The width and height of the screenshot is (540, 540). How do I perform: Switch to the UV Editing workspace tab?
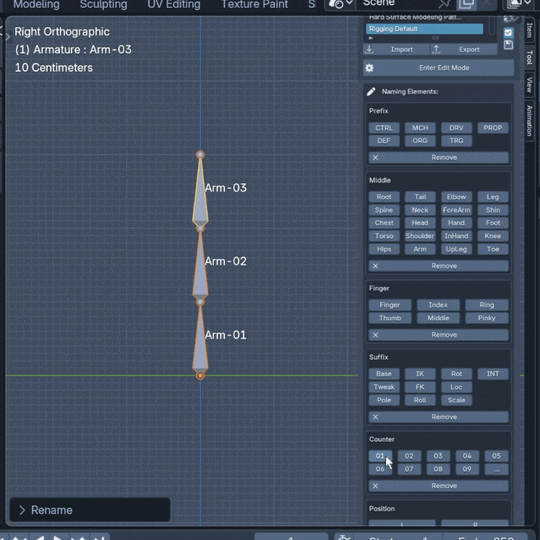click(174, 4)
